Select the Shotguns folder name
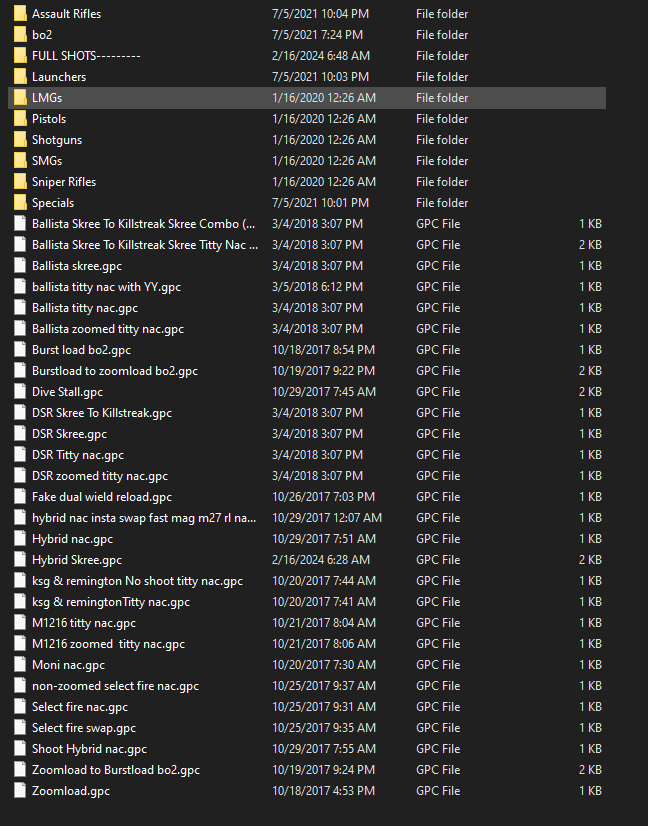 57,140
